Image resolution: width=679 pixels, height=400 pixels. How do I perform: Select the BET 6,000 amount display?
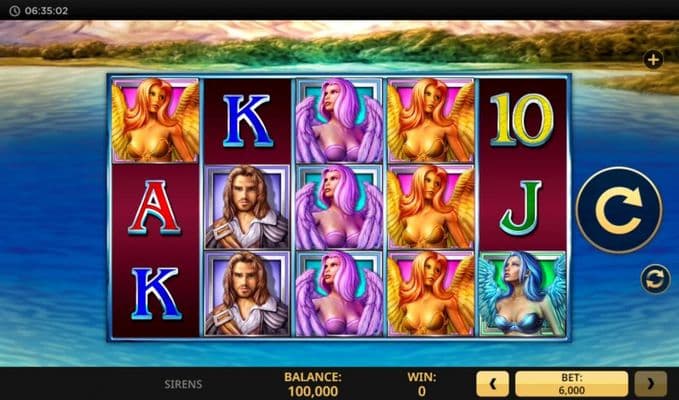pos(572,384)
